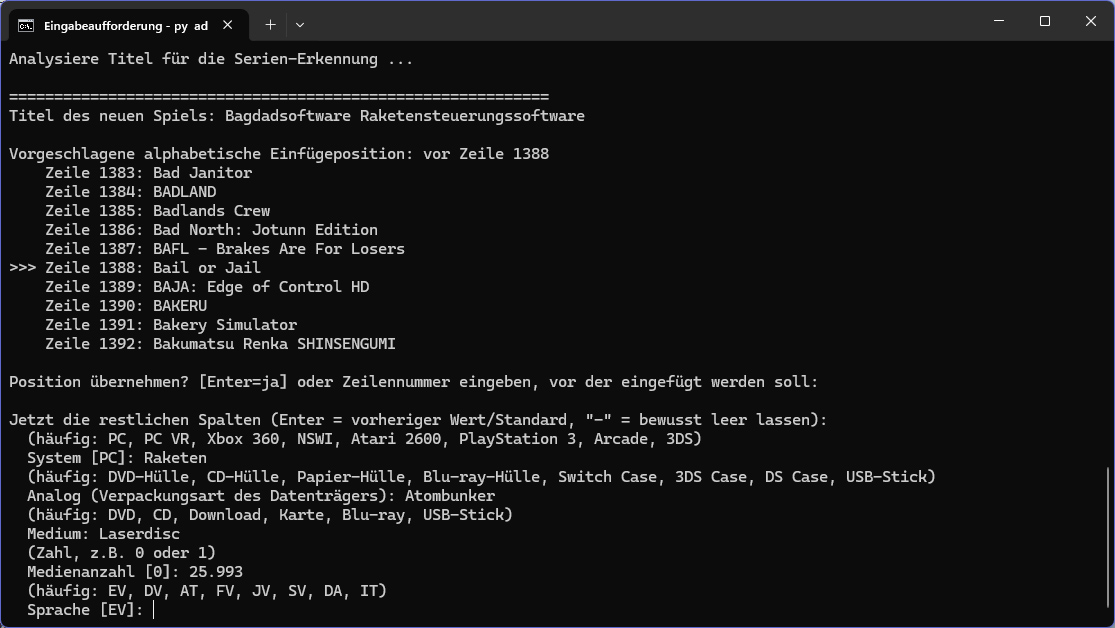Click the BAJA: Edge of Control HD line
The image size is (1115, 628).
(x=207, y=287)
